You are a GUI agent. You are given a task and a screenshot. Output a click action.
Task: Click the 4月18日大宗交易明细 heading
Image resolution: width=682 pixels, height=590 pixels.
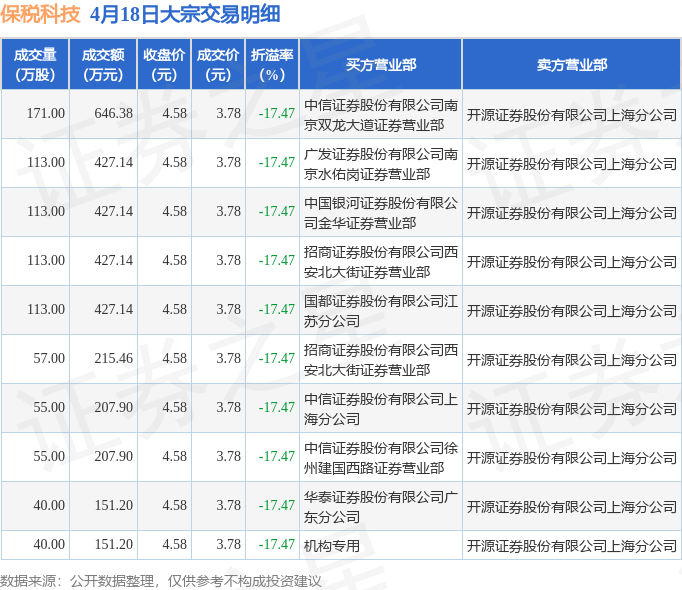point(185,14)
